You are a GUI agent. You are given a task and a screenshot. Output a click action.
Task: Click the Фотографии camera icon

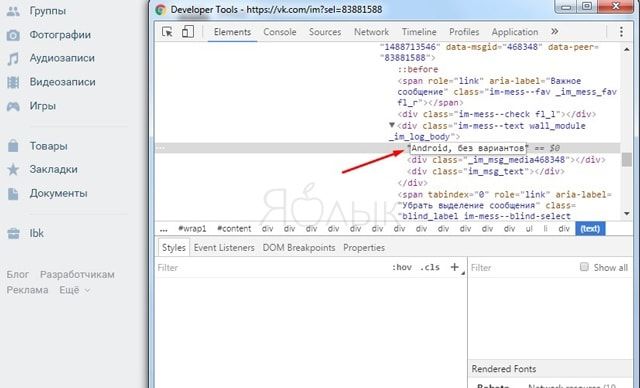click(x=13, y=35)
